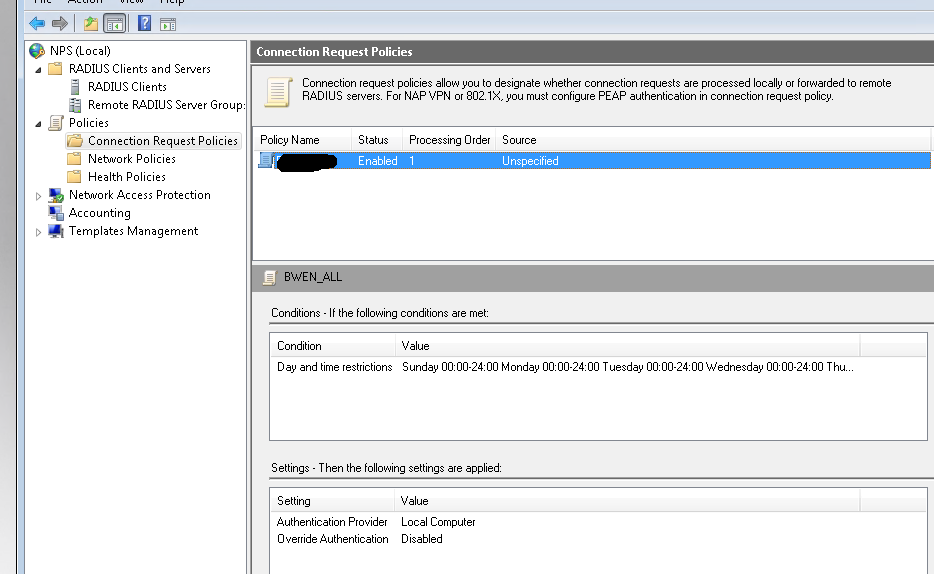This screenshot has width=934, height=574.
Task: Collapse the RADIUS Clients and Servers node
Action: [x=39, y=70]
